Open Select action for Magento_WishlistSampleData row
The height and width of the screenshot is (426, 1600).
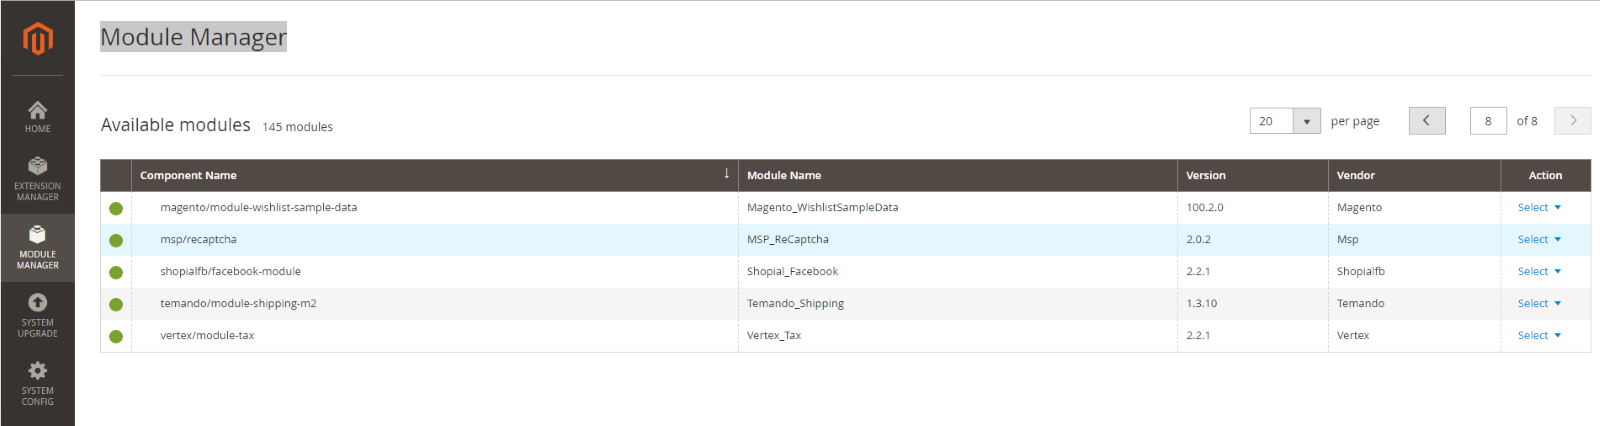click(1539, 208)
